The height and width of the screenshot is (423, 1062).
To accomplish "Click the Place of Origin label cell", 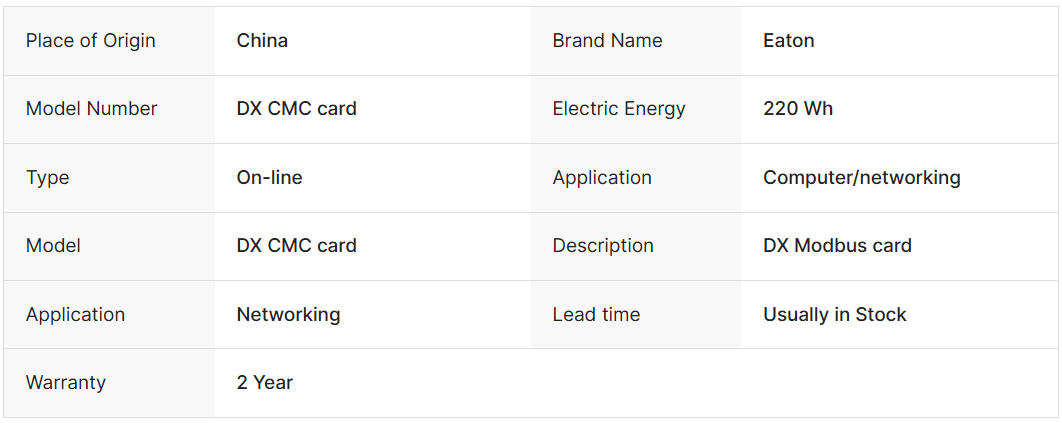I will (90, 41).
